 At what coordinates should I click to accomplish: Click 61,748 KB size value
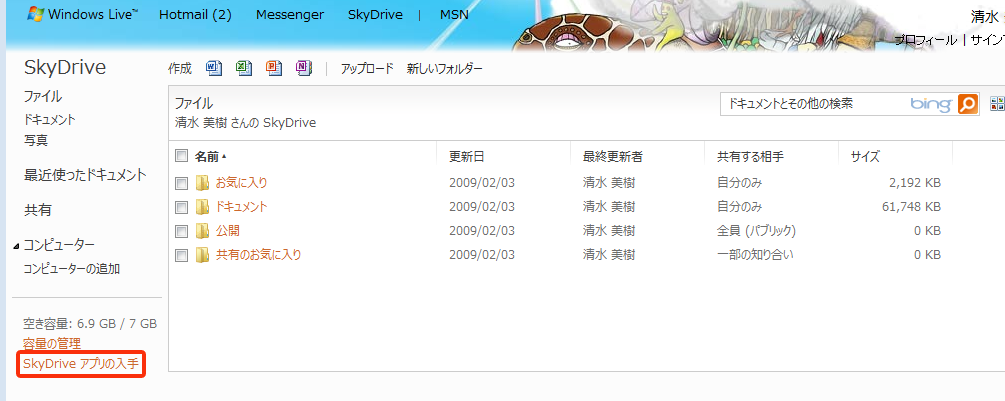[x=911, y=207]
